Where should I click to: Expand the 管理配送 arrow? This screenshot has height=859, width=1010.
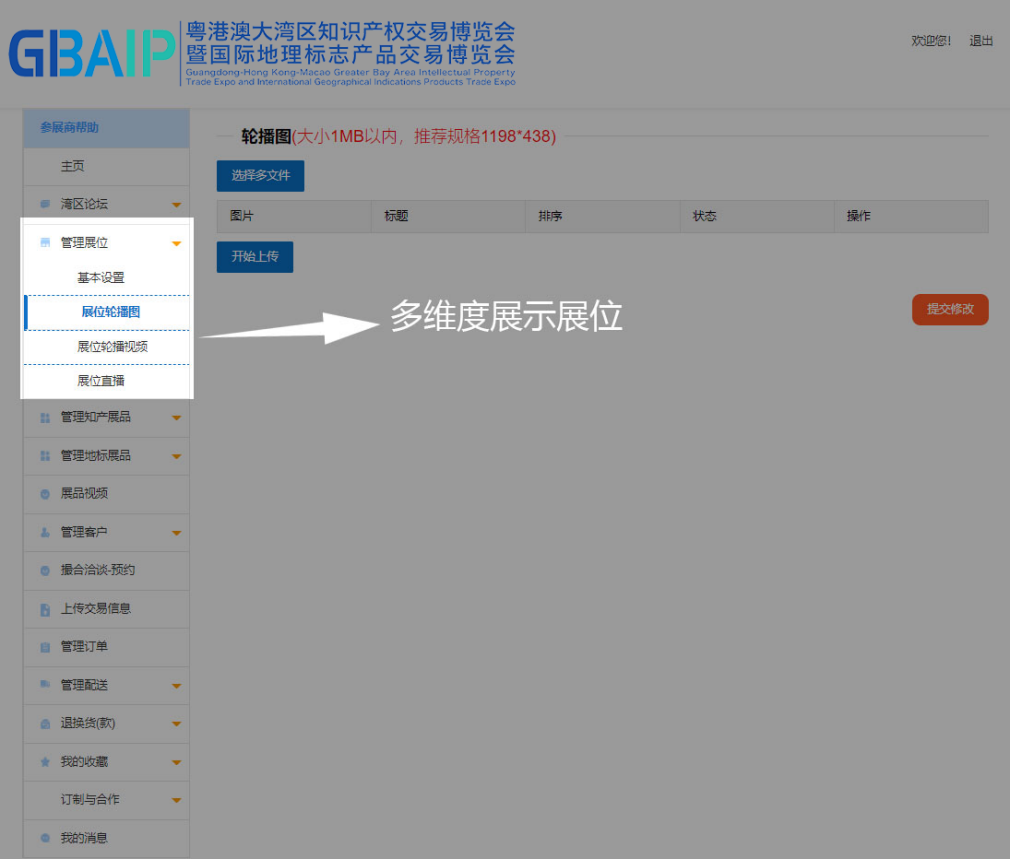pyautogui.click(x=176, y=686)
